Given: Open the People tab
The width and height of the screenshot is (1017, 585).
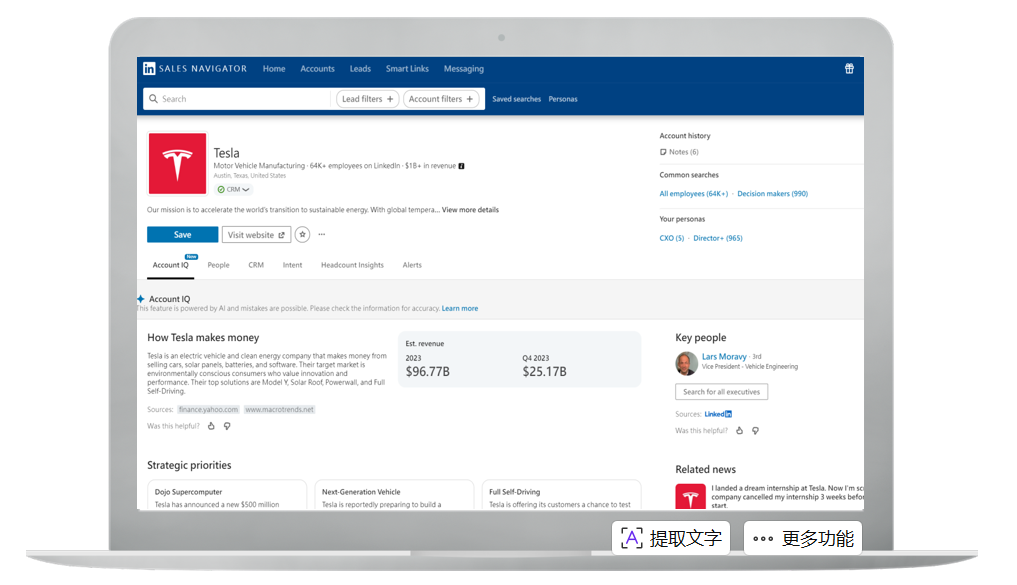Looking at the screenshot, I should tap(218, 265).
